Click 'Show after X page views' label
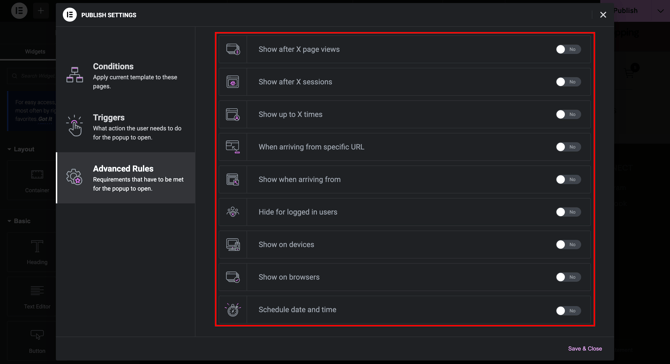Image resolution: width=670 pixels, height=364 pixels. click(x=299, y=49)
